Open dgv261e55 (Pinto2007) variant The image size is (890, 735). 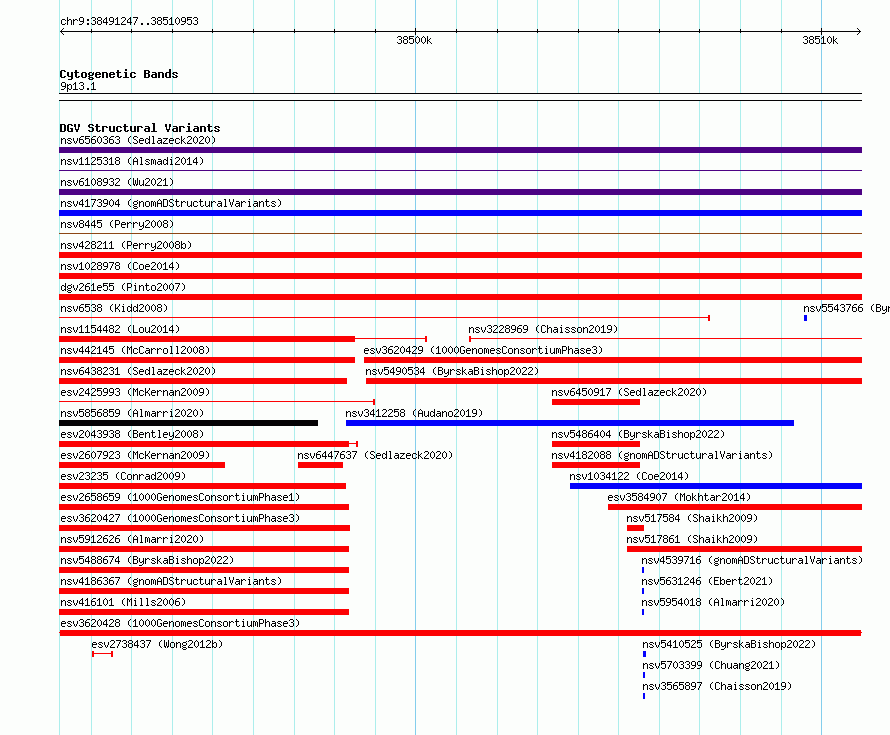tap(123, 287)
